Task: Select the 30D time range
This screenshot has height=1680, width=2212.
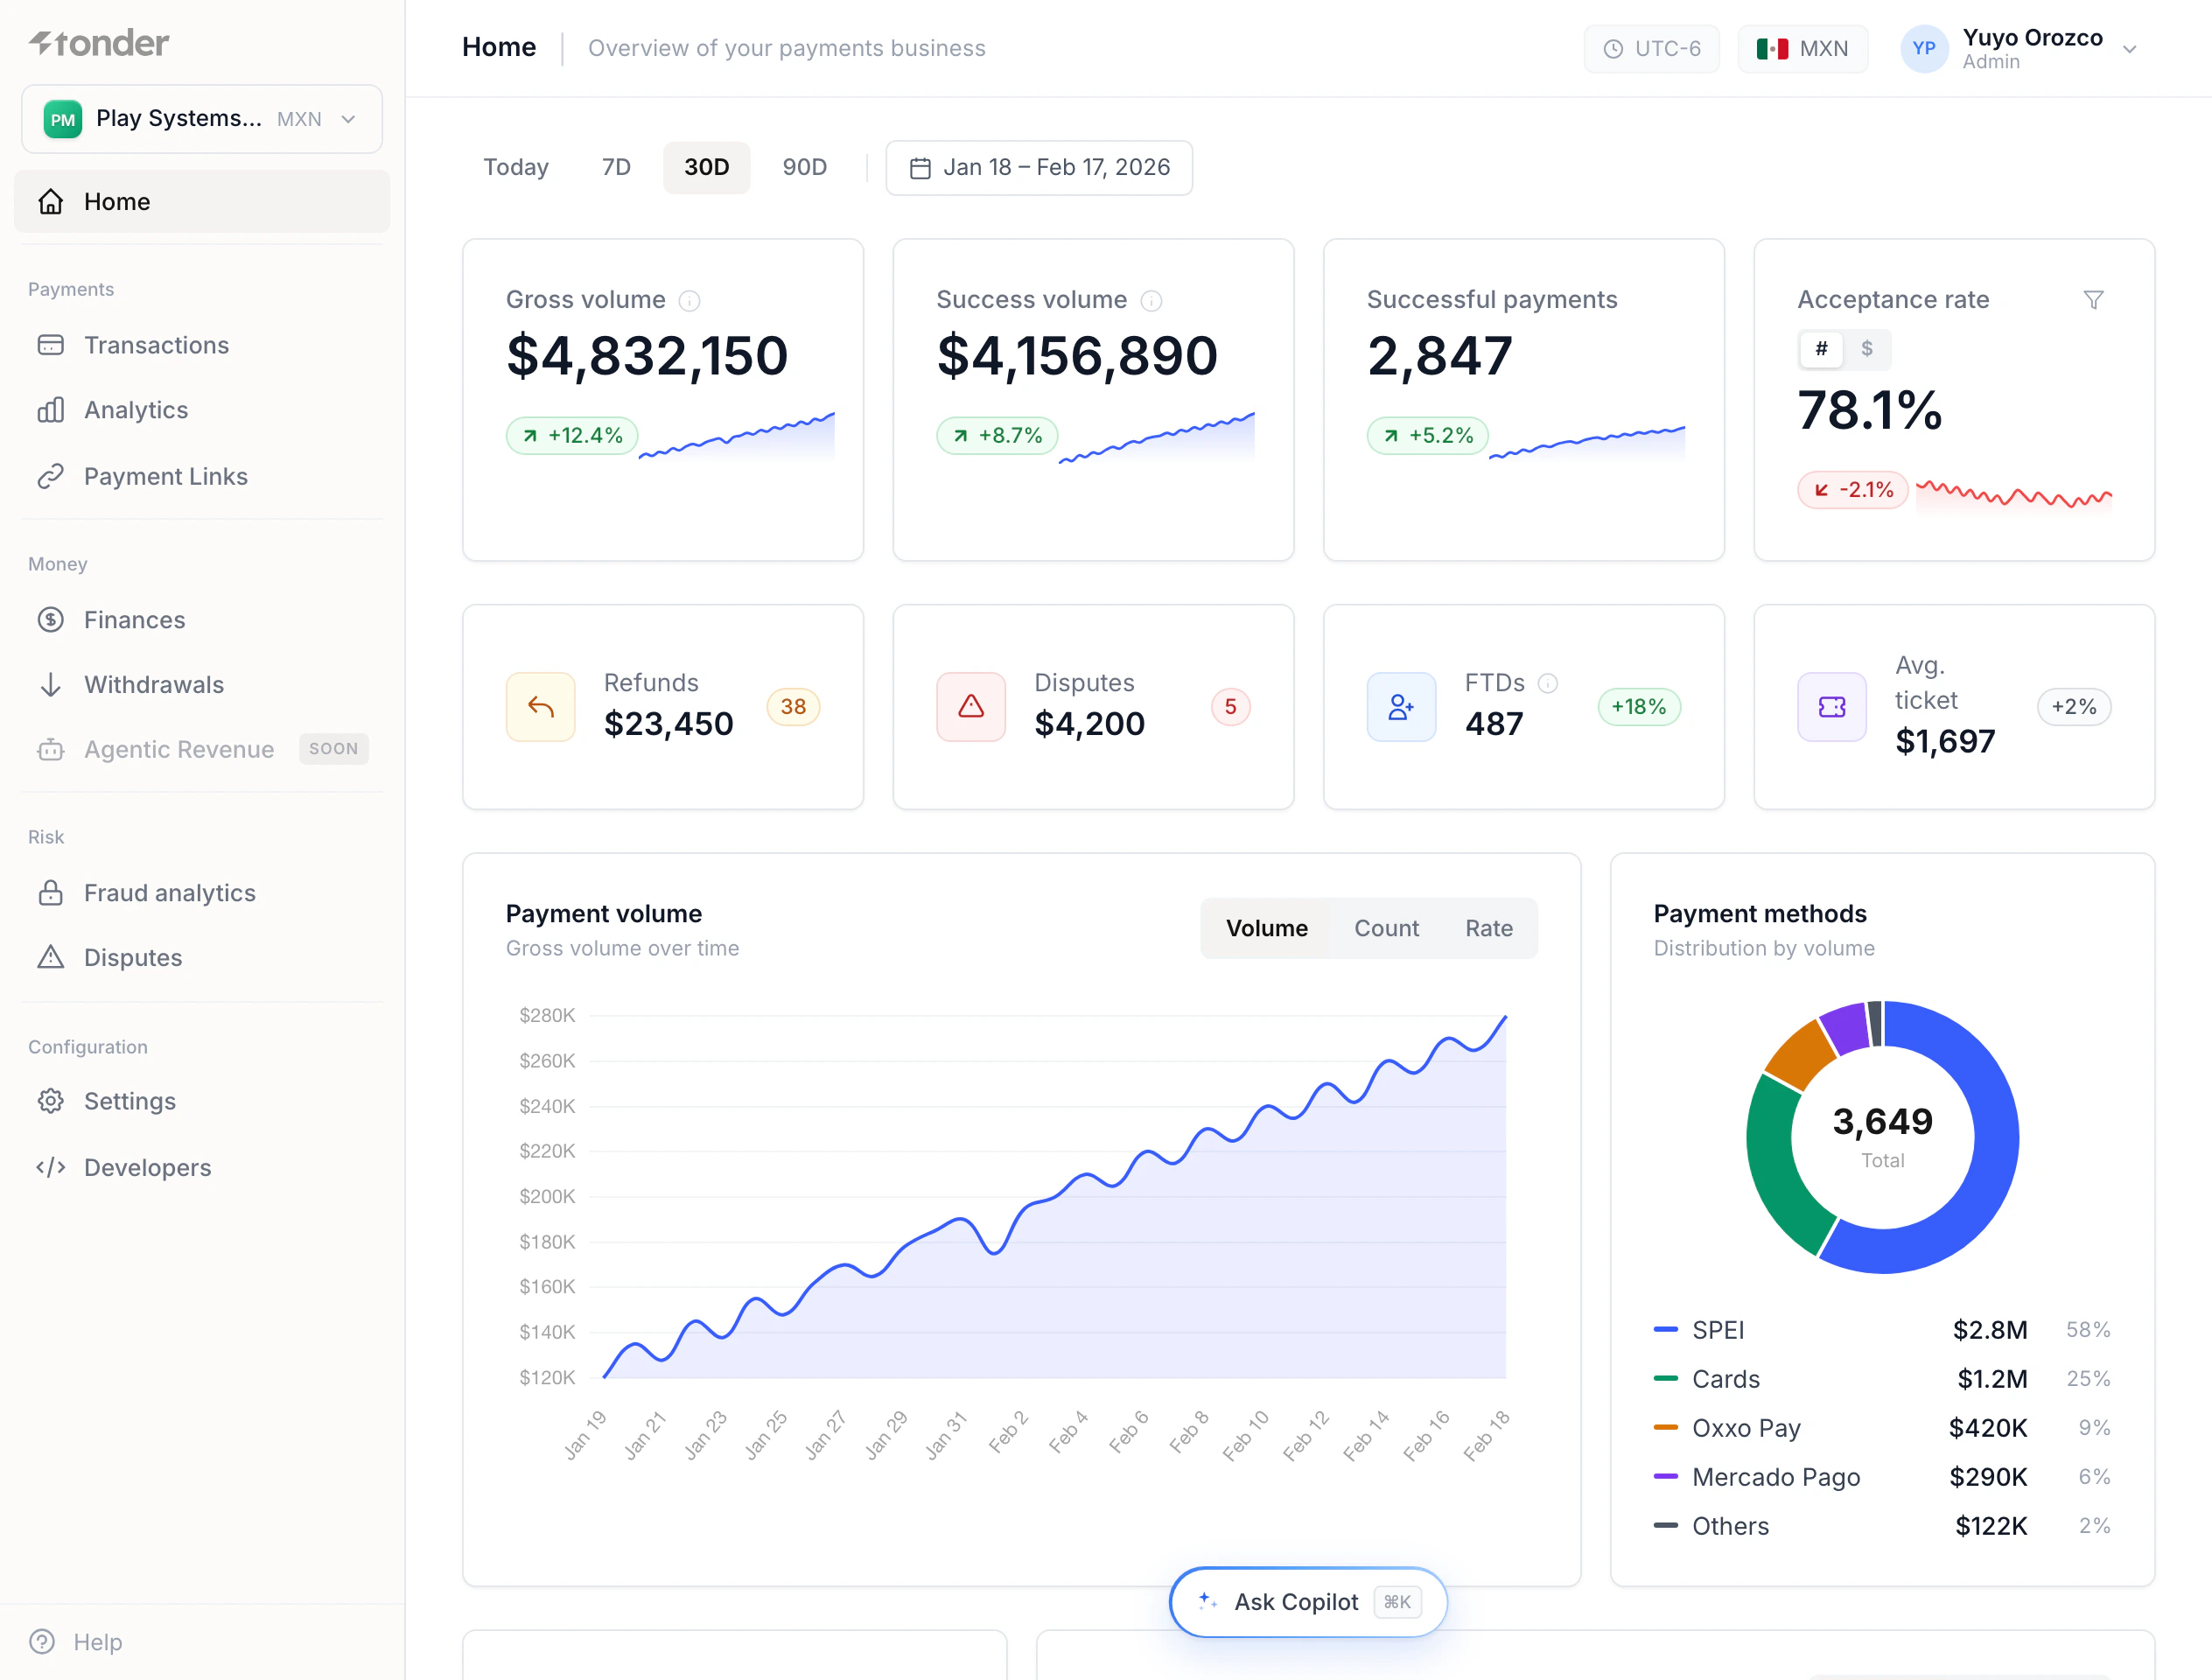Action: 707,168
